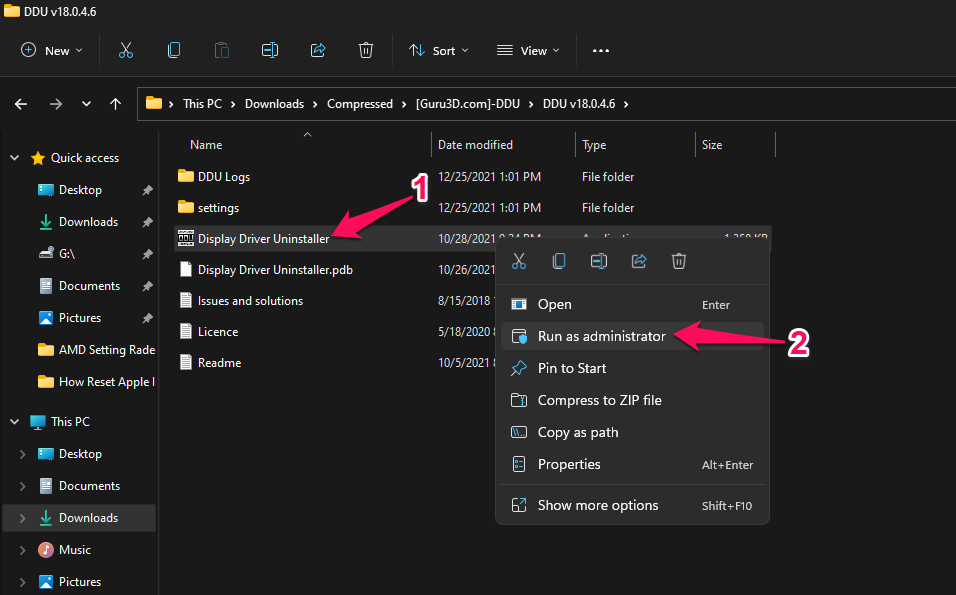Go back with the left arrow button

point(21,104)
